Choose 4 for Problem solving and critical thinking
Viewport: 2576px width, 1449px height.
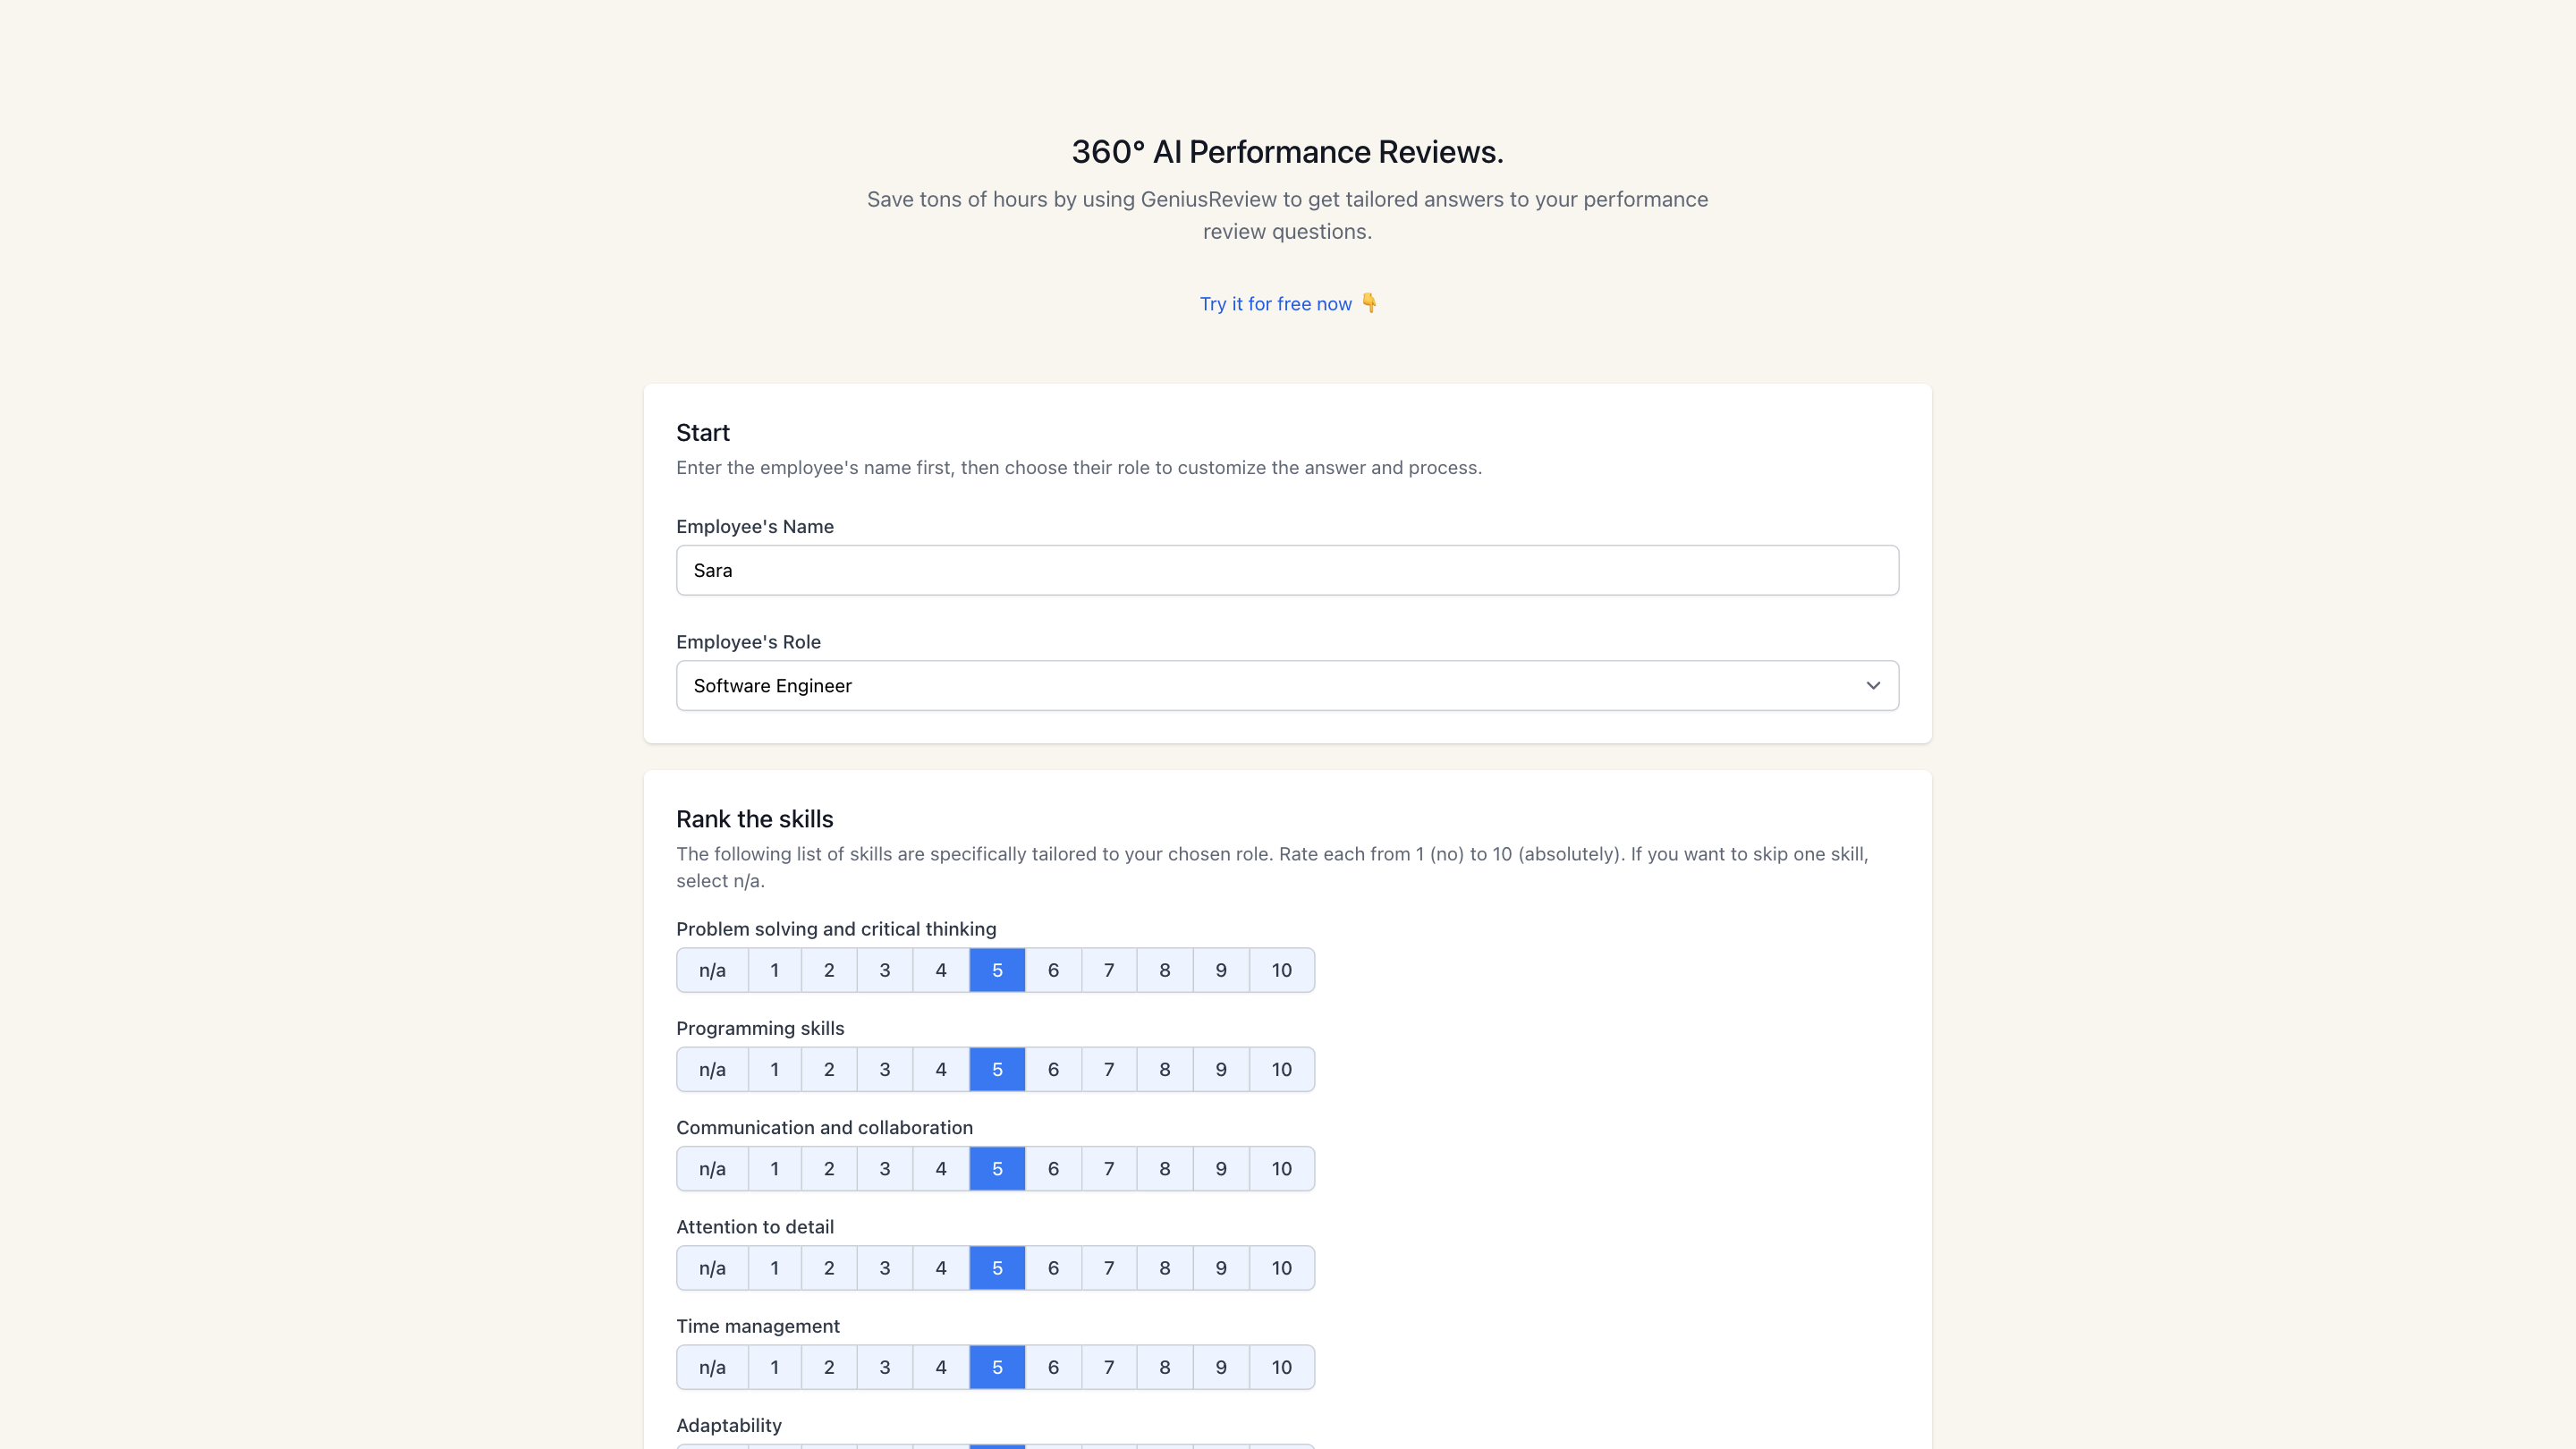tap(940, 970)
